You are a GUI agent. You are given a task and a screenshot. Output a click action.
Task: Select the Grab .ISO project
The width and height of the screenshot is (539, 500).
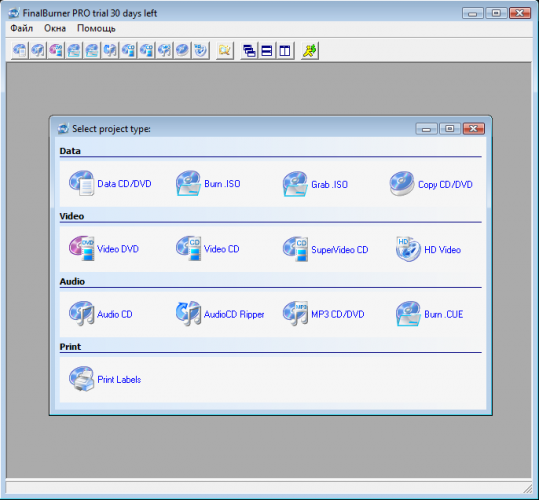pos(315,184)
